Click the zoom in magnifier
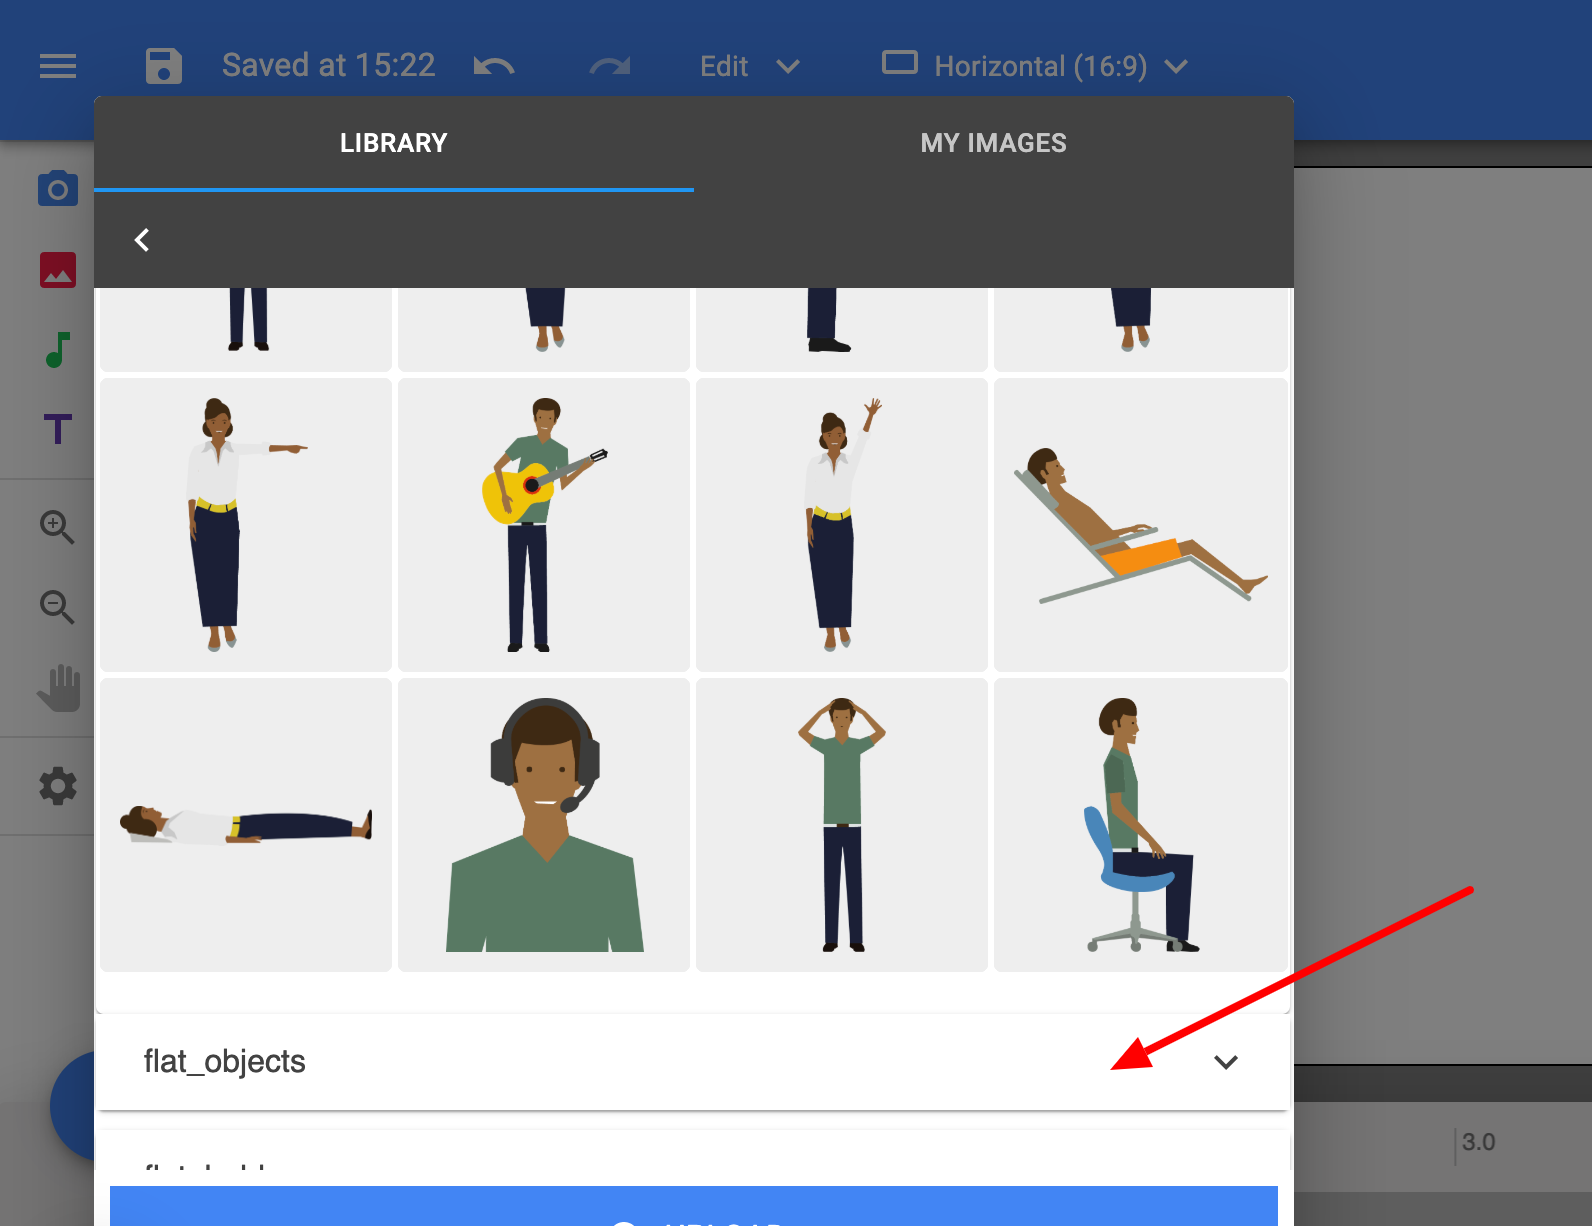The width and height of the screenshot is (1592, 1226). coord(57,527)
